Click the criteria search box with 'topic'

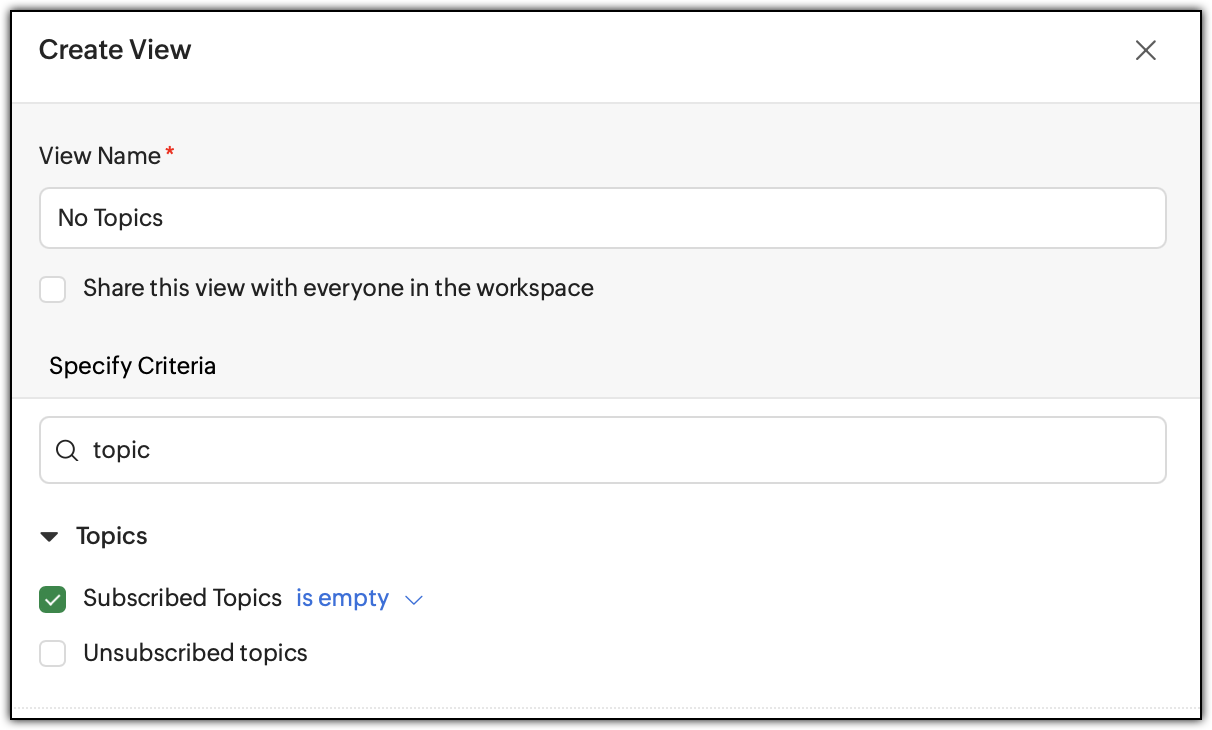603,450
